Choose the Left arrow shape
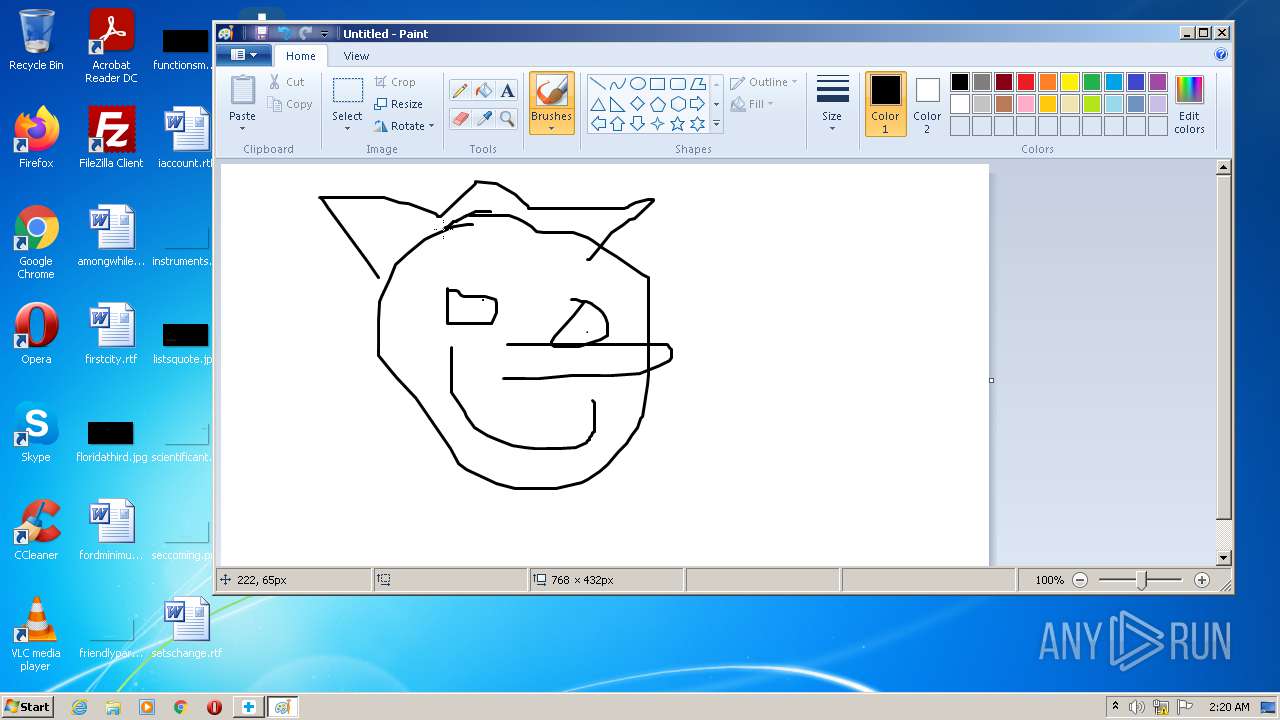Image resolution: width=1280 pixels, height=720 pixels. click(598, 124)
